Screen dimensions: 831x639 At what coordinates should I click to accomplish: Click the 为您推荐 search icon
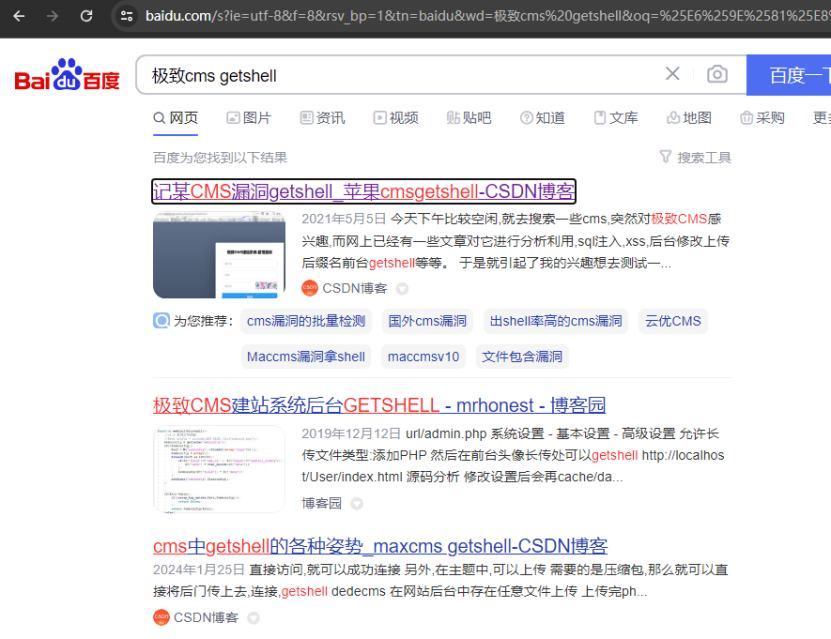pos(162,321)
